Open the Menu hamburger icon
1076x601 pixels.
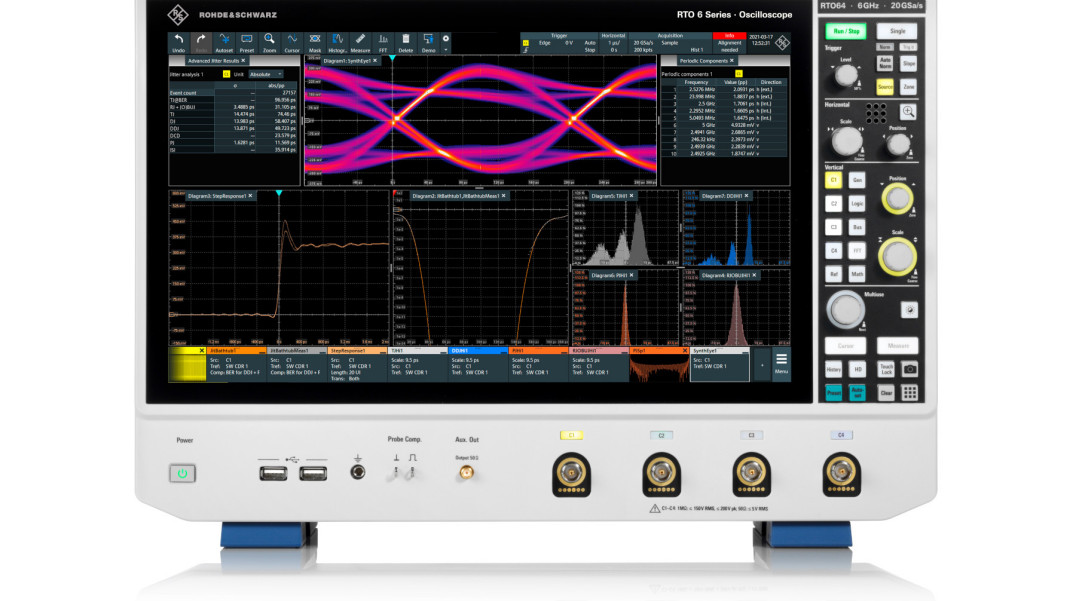click(781, 364)
